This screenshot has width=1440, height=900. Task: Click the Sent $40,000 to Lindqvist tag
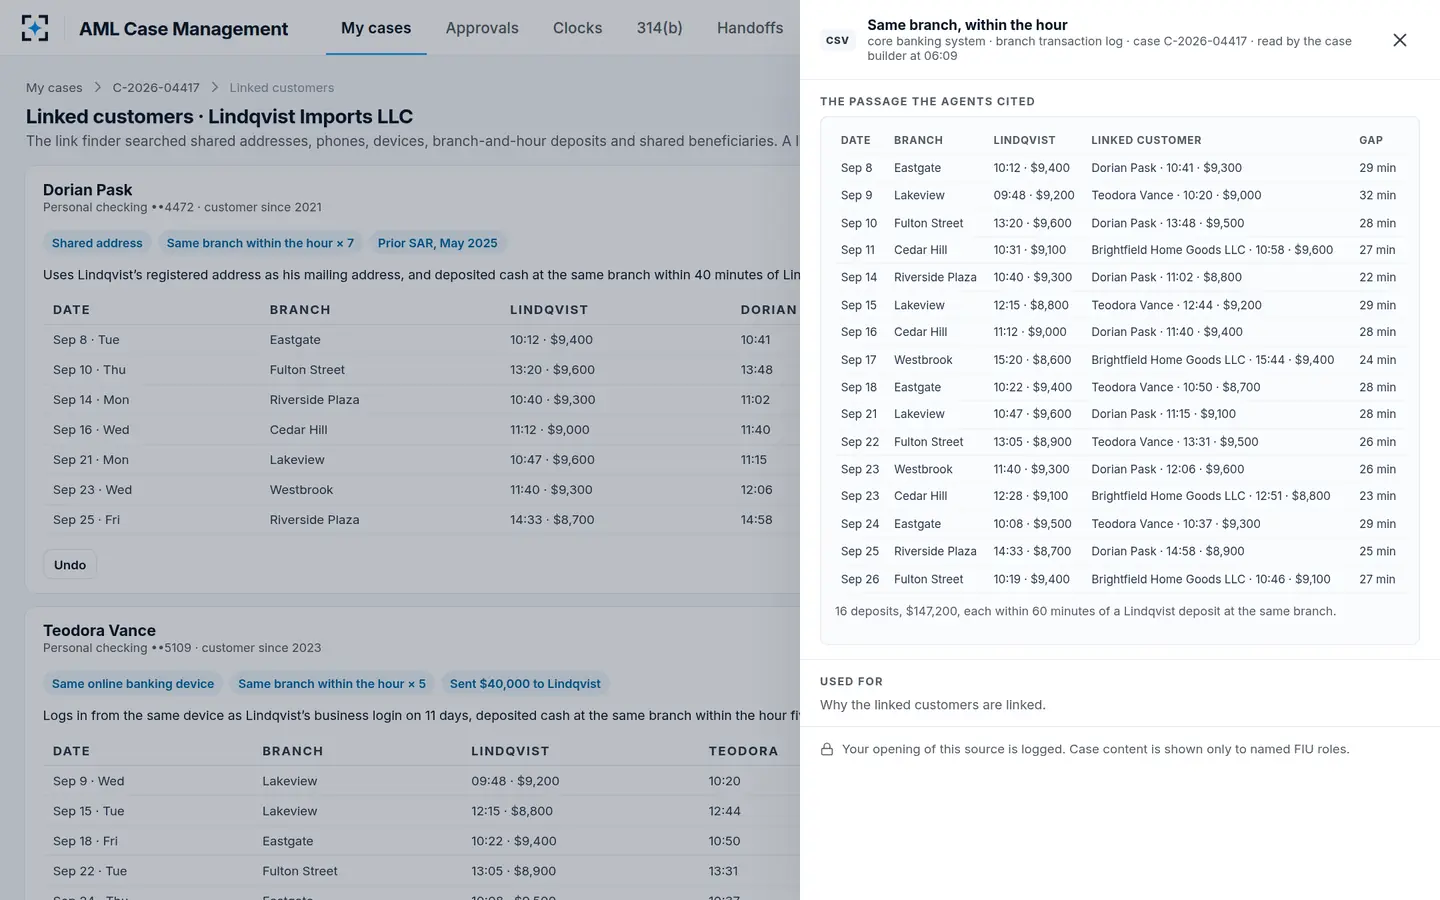click(525, 684)
